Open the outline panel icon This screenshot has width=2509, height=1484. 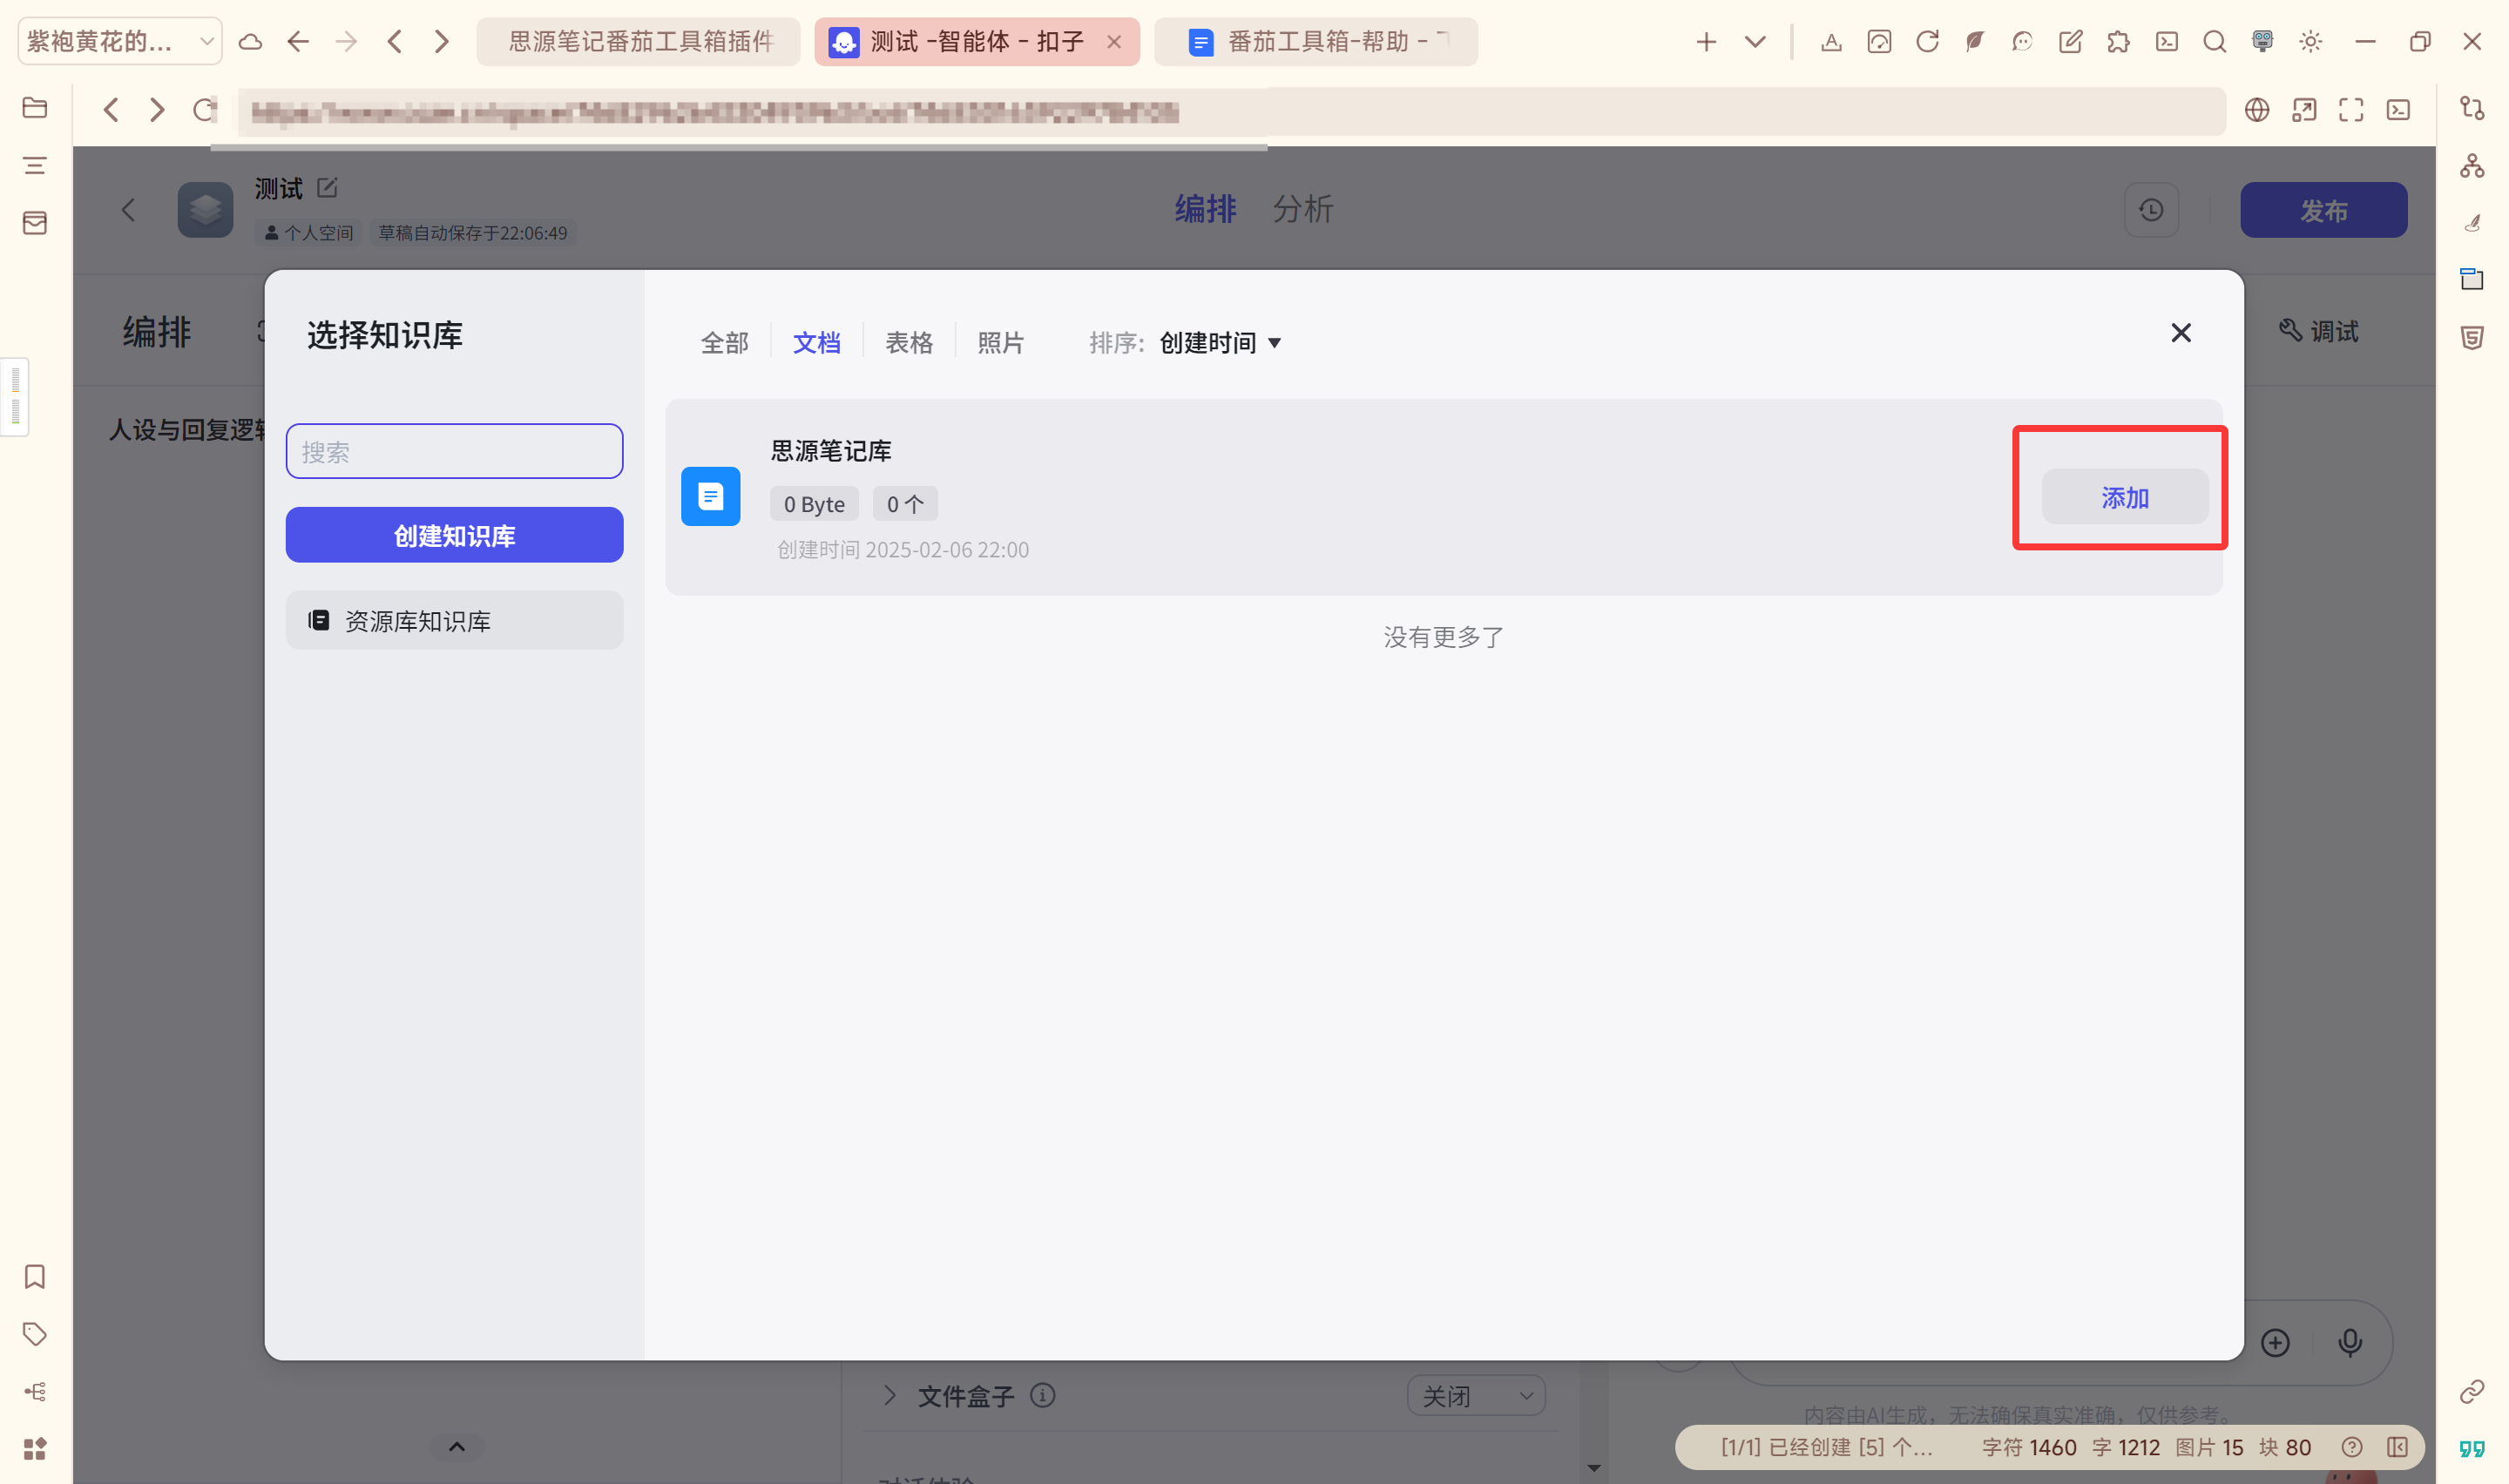[x=35, y=165]
